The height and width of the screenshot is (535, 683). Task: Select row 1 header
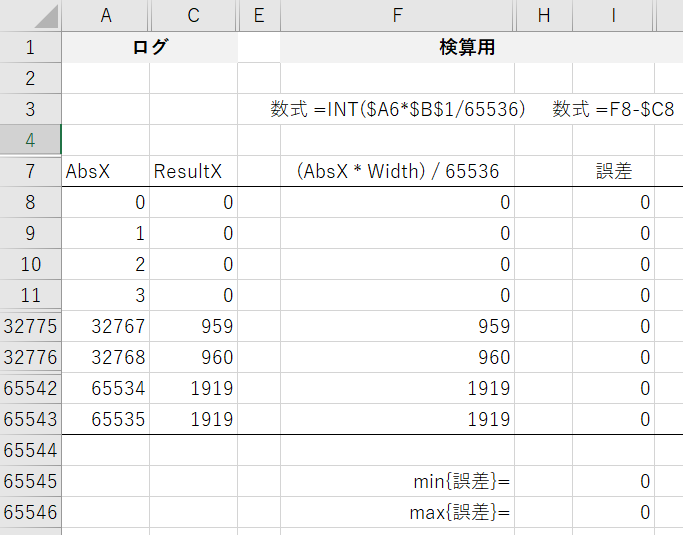point(30,47)
